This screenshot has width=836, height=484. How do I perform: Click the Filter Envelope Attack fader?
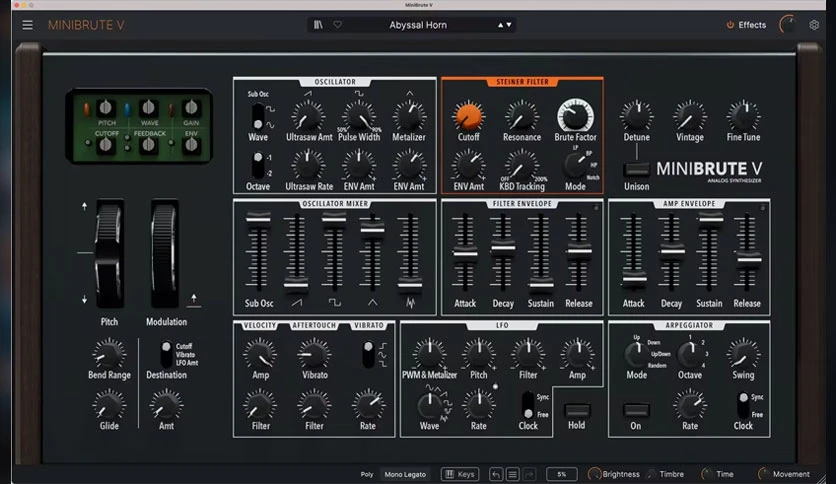tap(465, 254)
